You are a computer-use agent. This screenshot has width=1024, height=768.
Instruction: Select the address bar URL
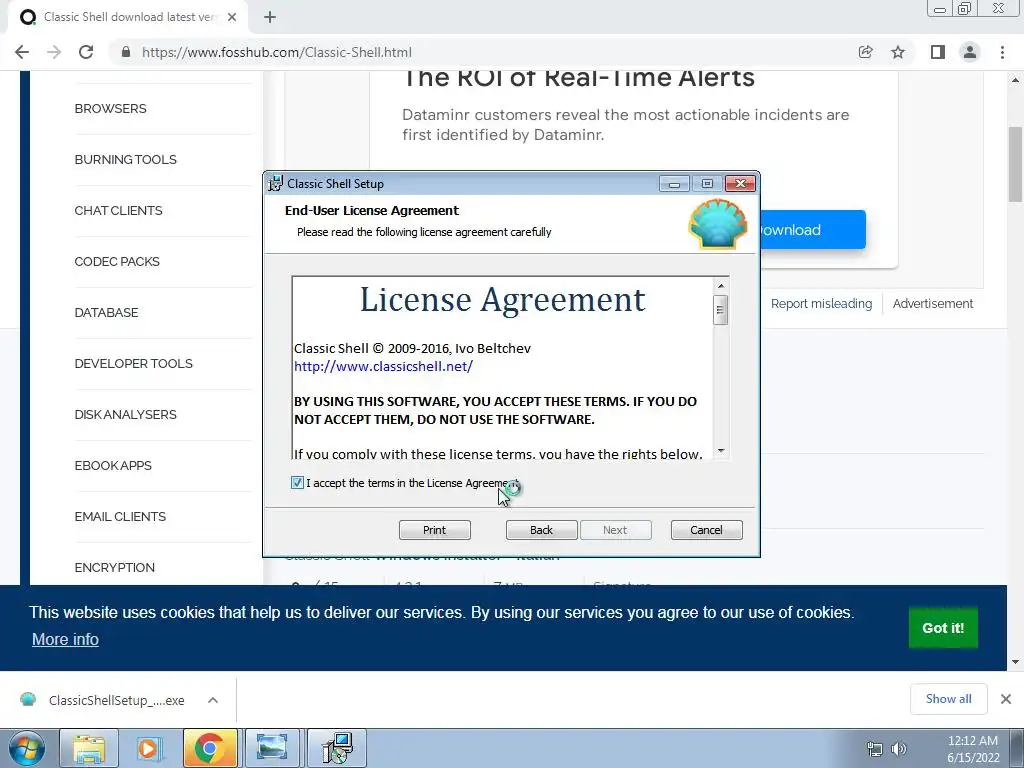[277, 52]
